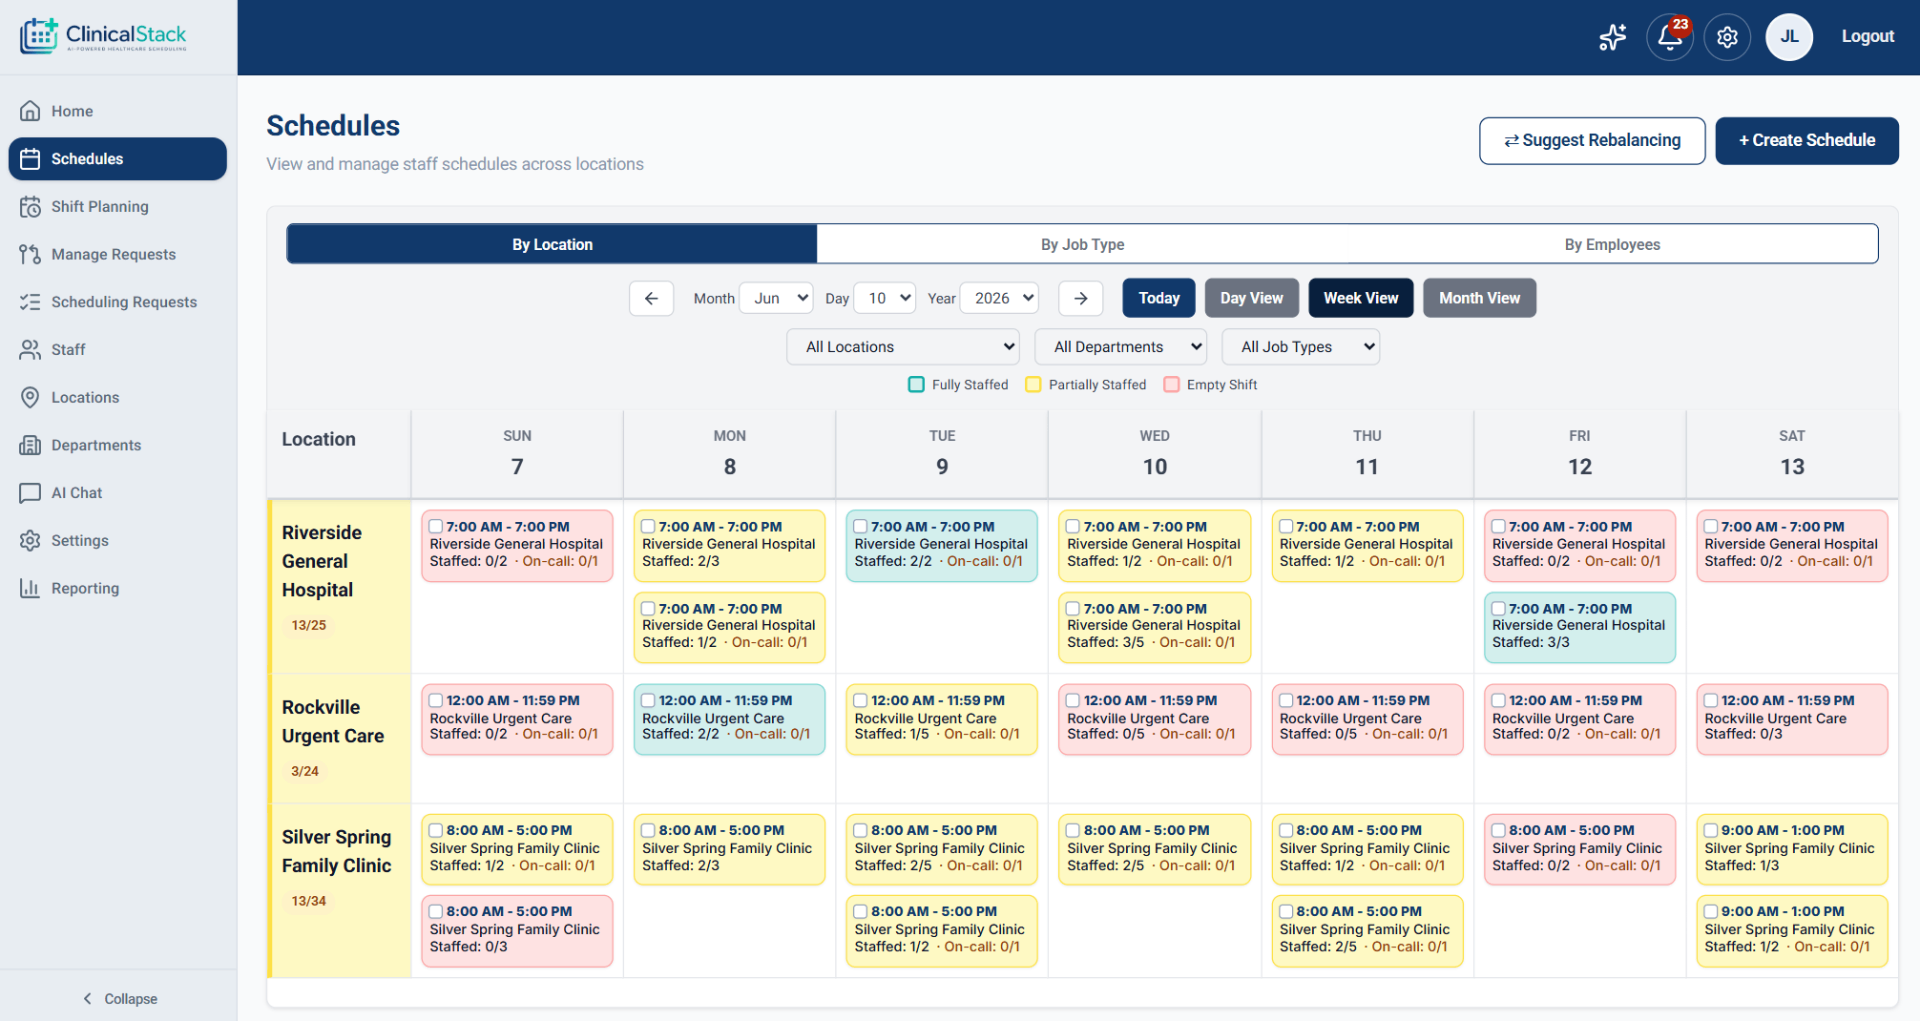The width and height of the screenshot is (1920, 1021).
Task: Open Reporting in sidebar menu
Action: point(118,588)
